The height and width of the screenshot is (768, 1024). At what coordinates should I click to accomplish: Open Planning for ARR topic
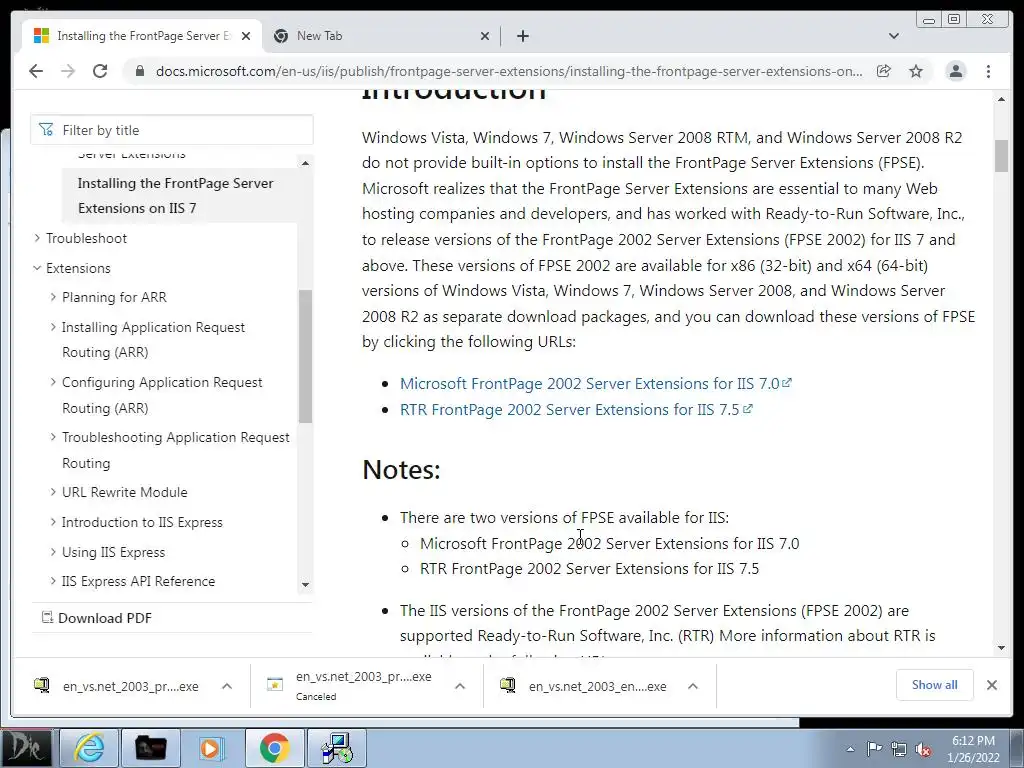point(114,297)
